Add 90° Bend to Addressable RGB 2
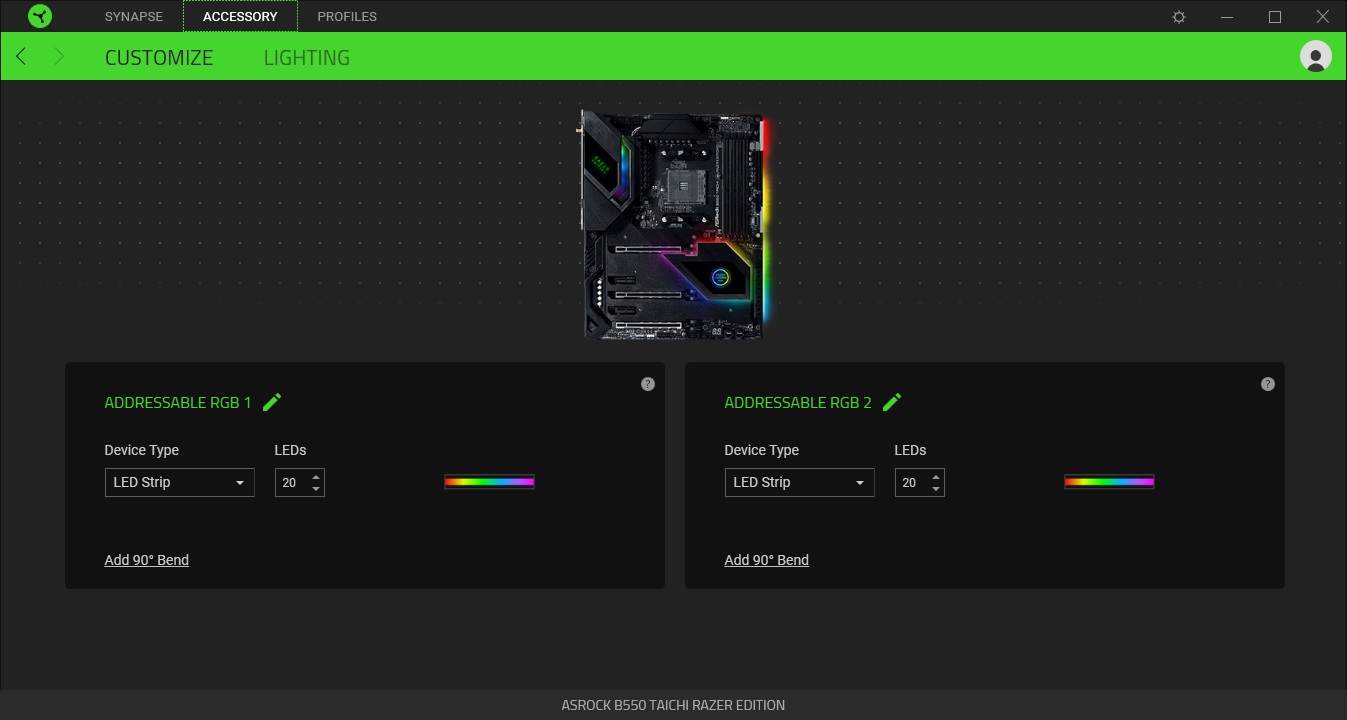This screenshot has height=720, width=1347. tap(767, 560)
